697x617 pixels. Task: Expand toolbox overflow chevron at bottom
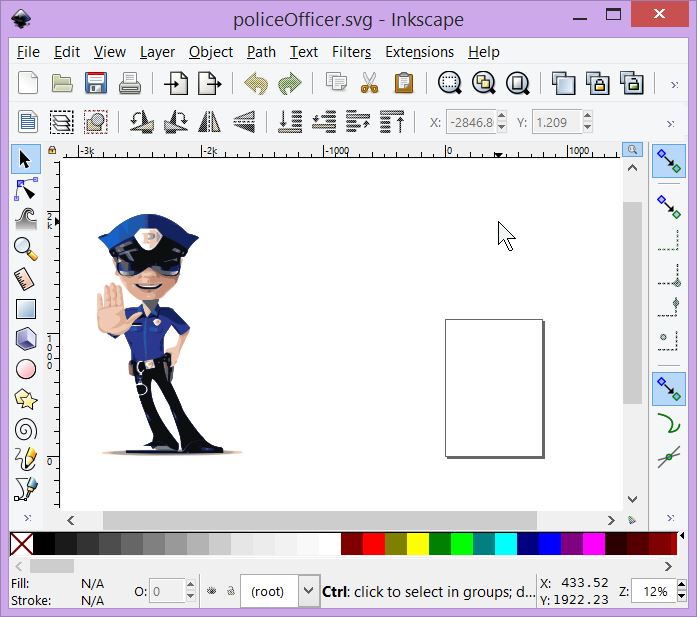(x=27, y=517)
